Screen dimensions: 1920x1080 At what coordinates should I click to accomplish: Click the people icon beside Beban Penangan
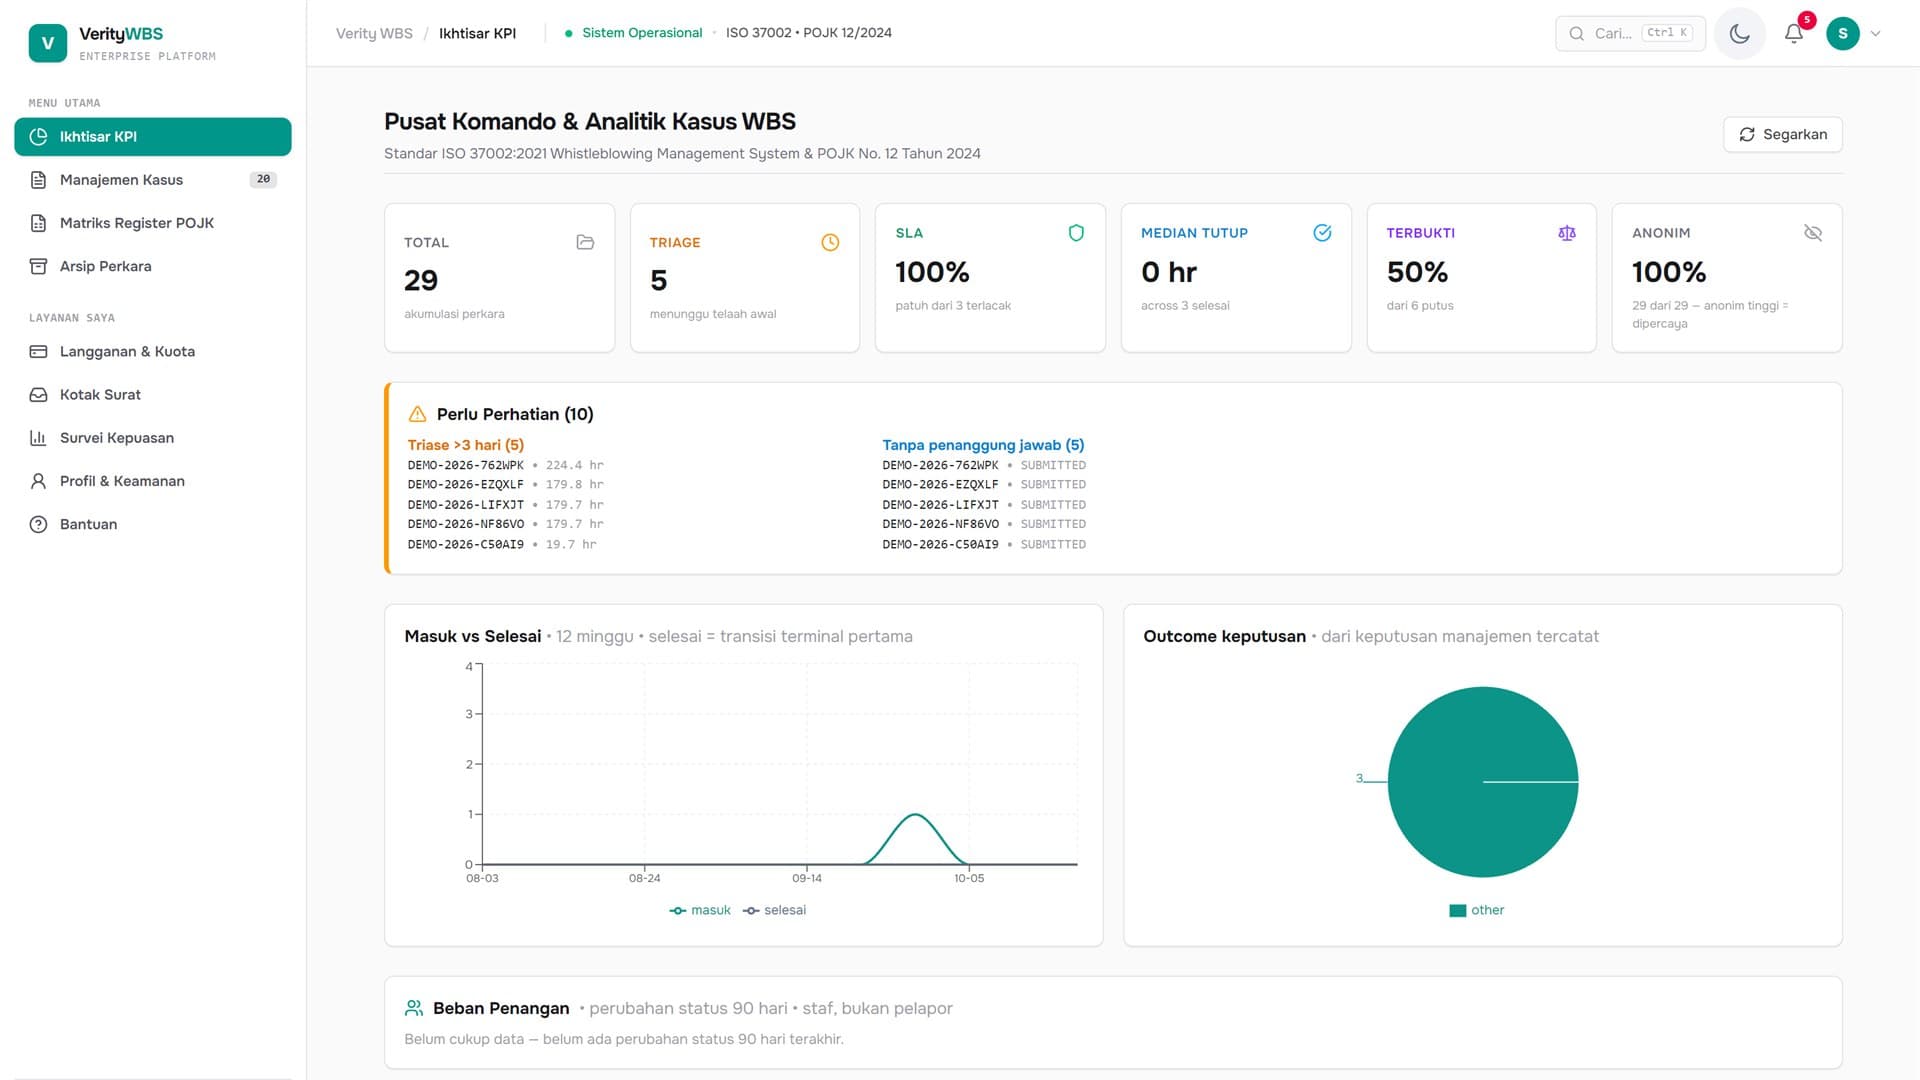(413, 1008)
